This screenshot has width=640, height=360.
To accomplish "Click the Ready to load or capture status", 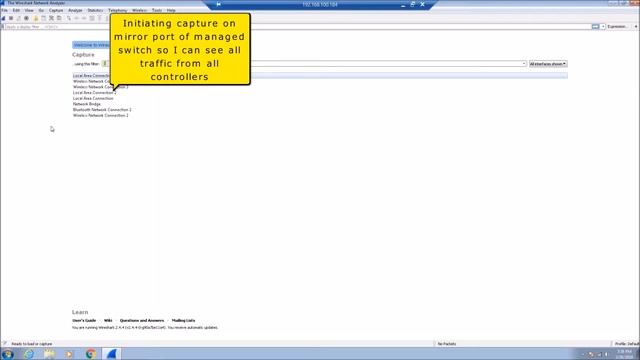I will tap(31, 344).
